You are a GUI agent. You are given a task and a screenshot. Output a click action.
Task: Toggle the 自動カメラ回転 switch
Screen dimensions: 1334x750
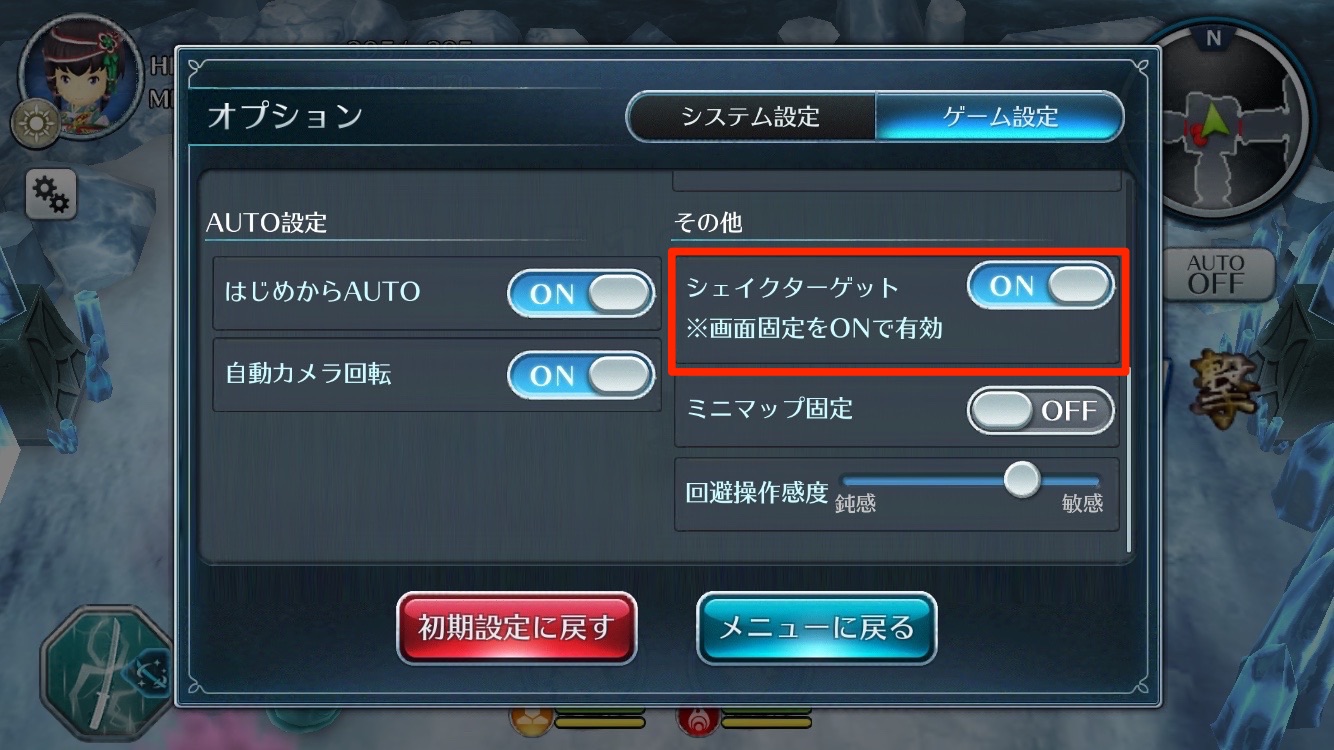pyautogui.click(x=581, y=375)
